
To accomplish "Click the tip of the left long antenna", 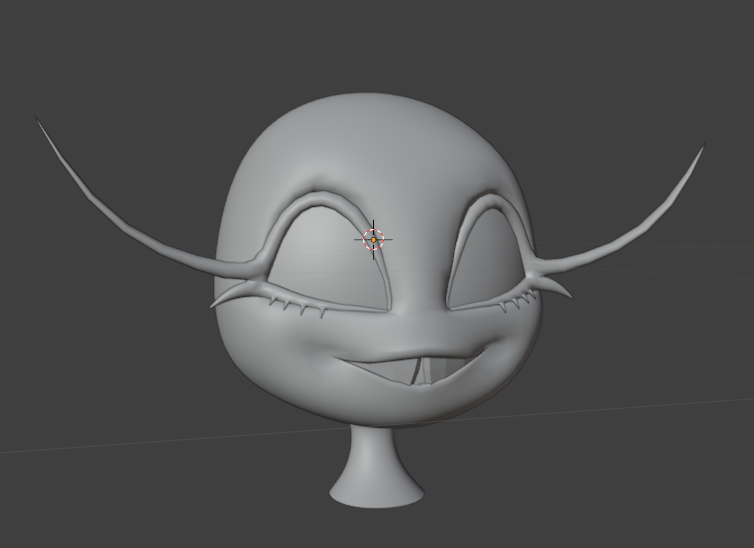I will (39, 120).
